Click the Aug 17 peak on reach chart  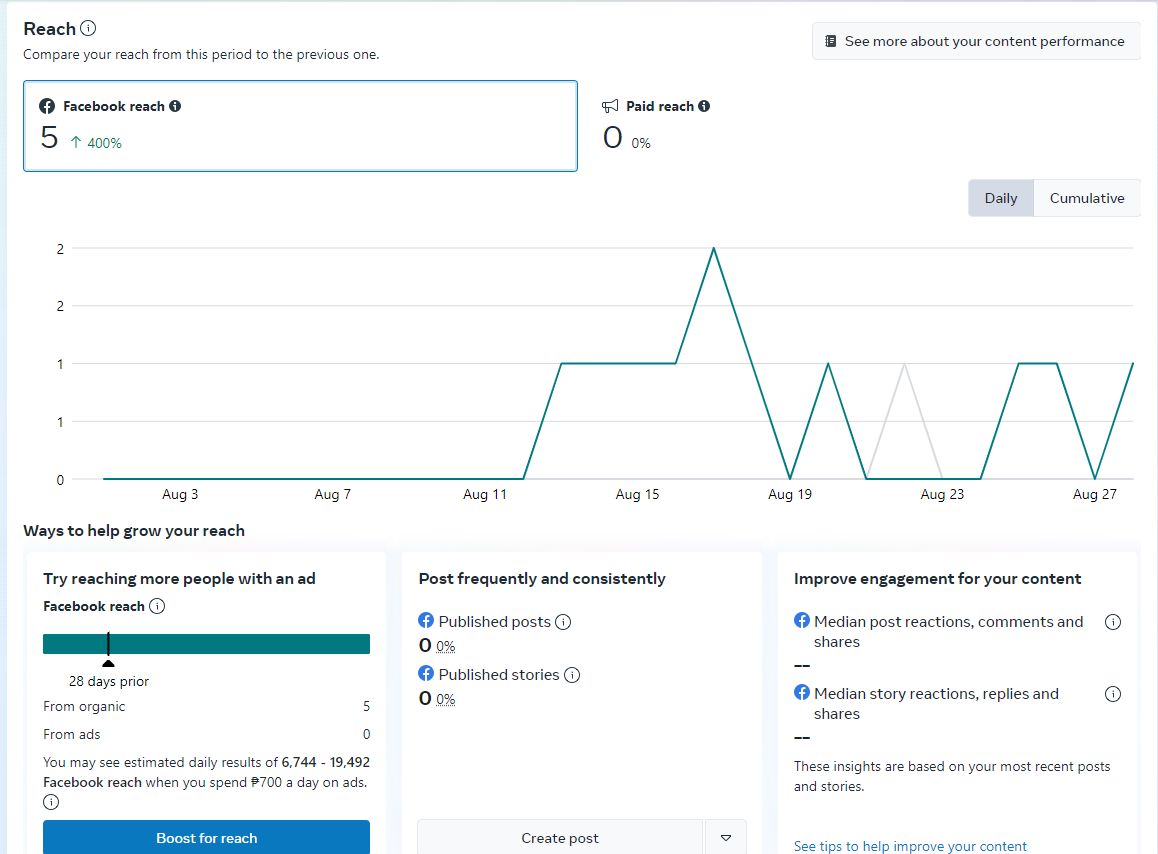[x=713, y=248]
